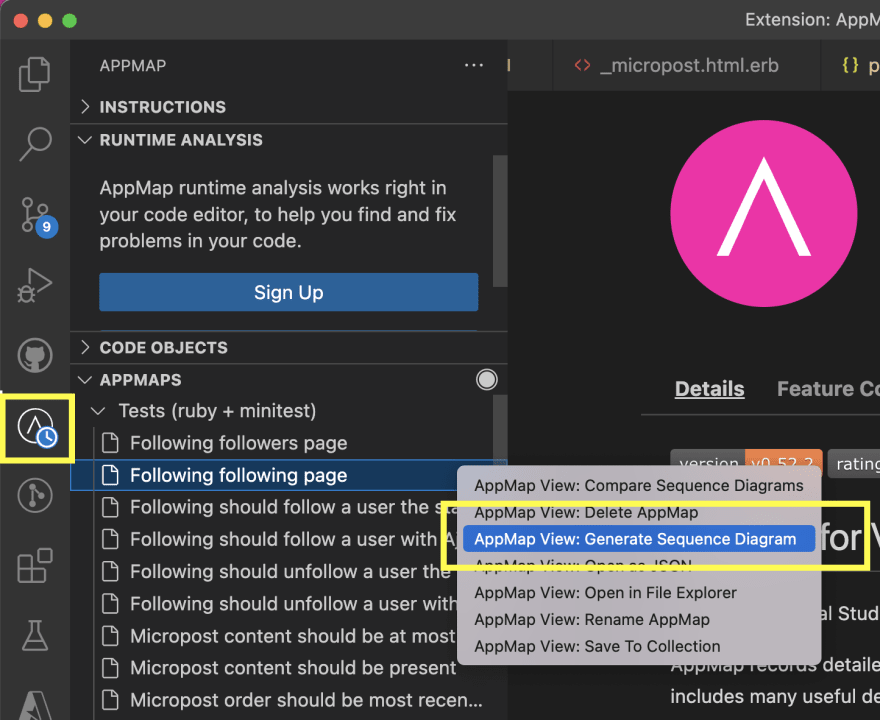This screenshot has width=880, height=720.
Task: Click the rating badge on extension page
Action: pyautogui.click(x=854, y=463)
